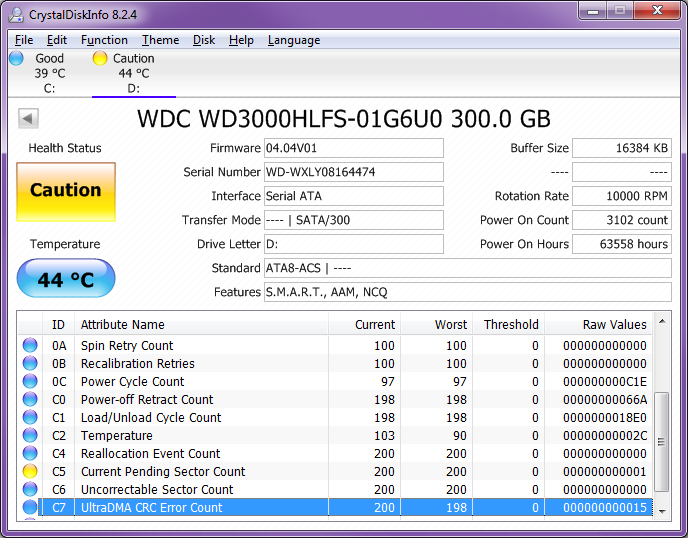Select the Load/Unload Cycle Count row
The image size is (688, 538).
point(335,417)
